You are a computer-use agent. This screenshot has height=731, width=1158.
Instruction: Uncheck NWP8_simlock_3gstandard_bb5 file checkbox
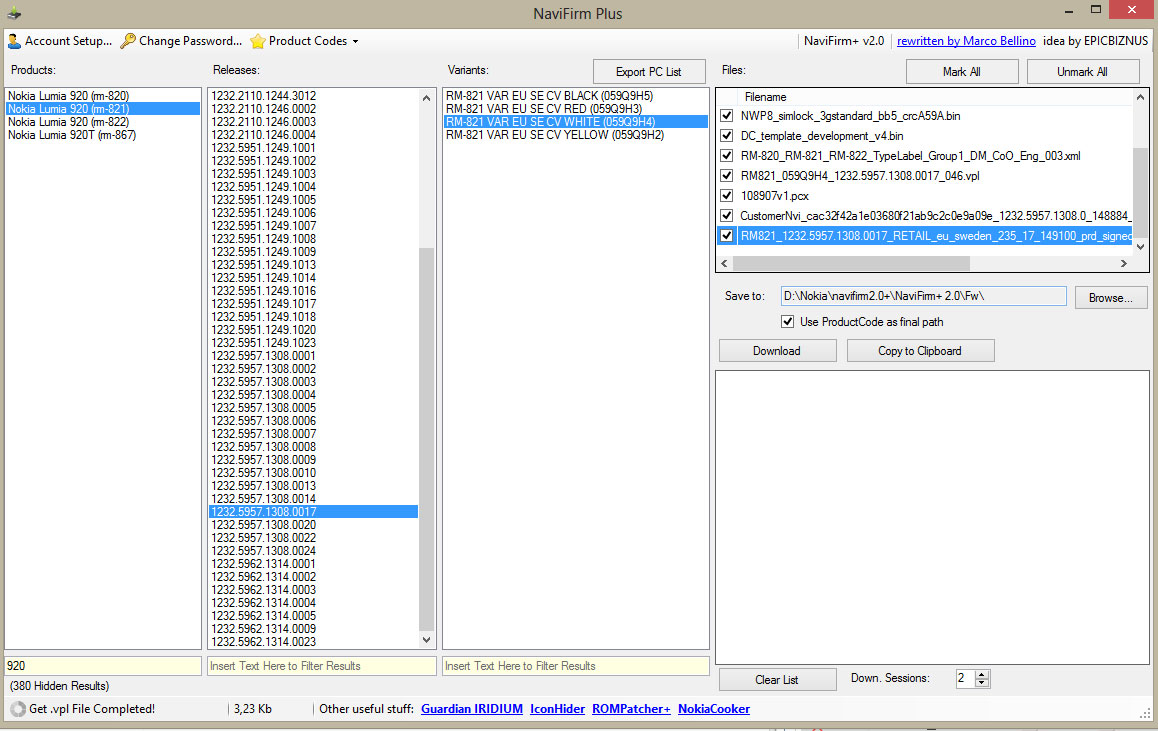point(727,116)
